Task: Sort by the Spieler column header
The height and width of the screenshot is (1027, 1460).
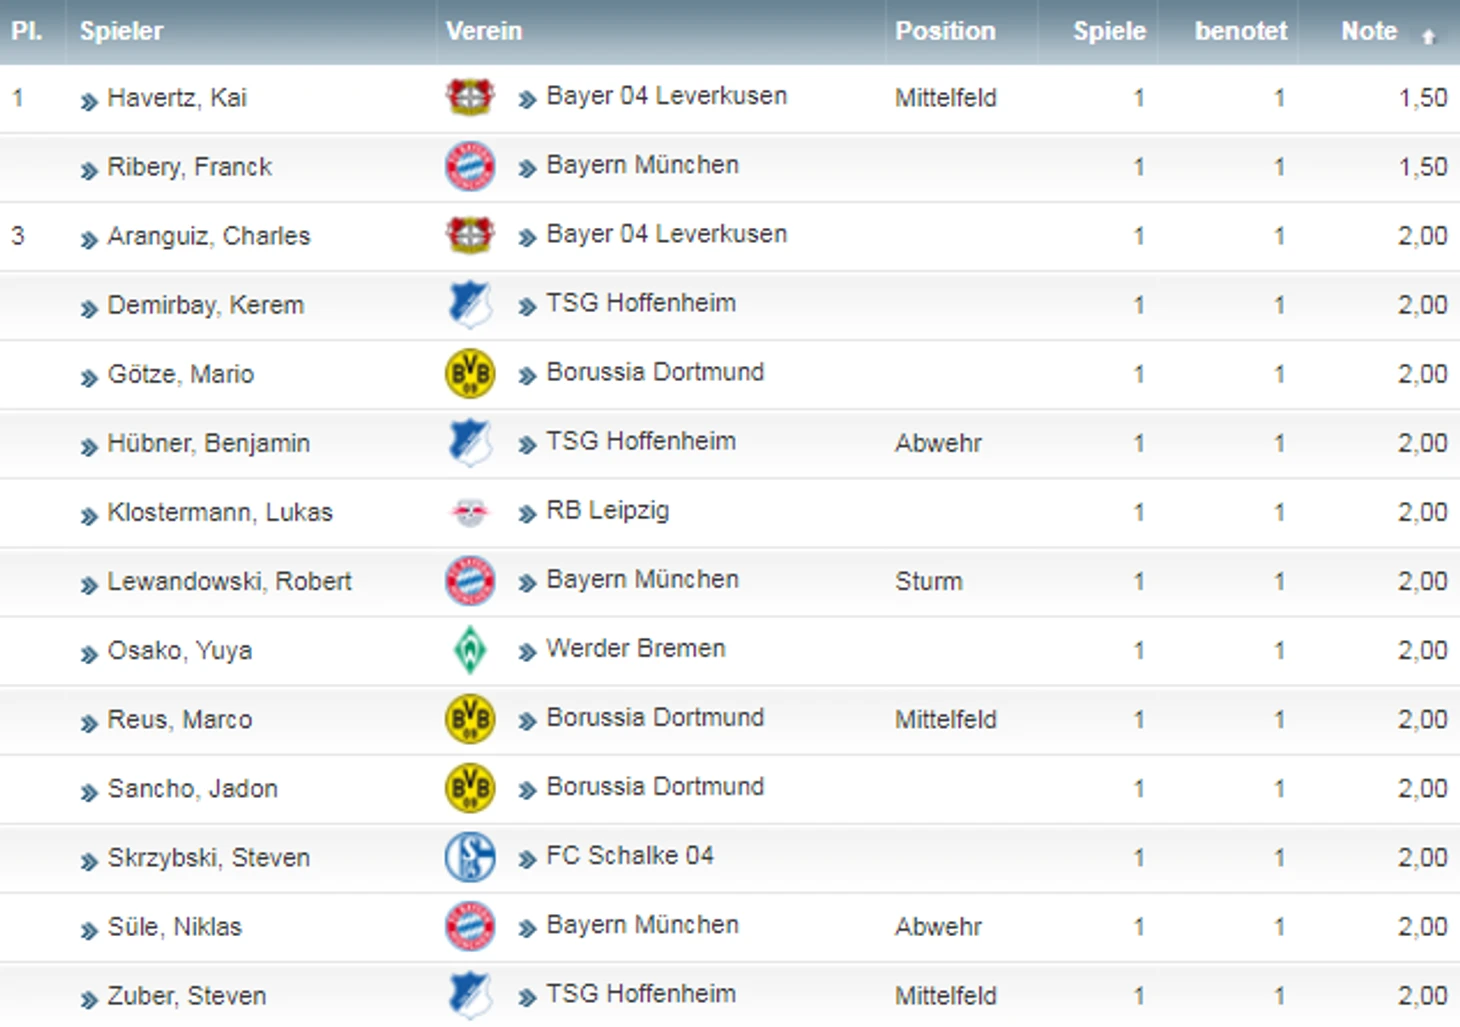Action: (x=121, y=31)
